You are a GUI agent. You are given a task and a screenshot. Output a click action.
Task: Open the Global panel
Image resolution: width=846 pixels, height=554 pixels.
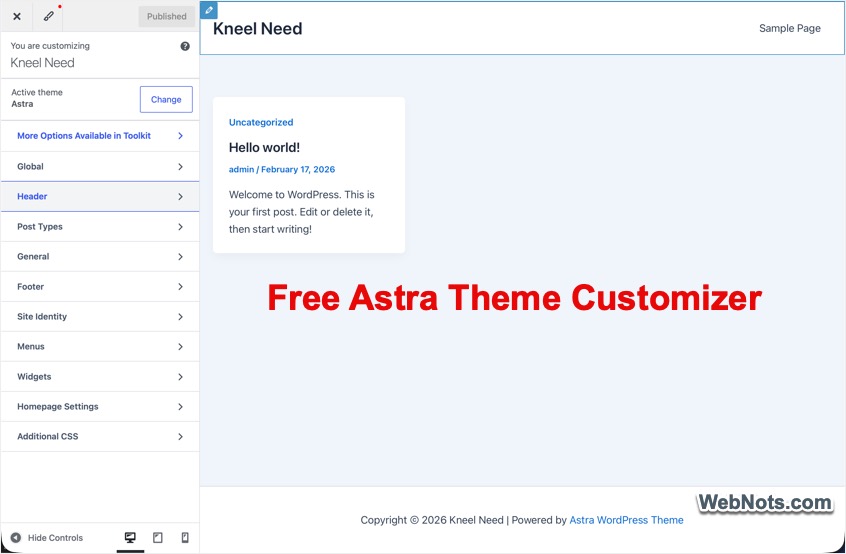pyautogui.click(x=100, y=167)
